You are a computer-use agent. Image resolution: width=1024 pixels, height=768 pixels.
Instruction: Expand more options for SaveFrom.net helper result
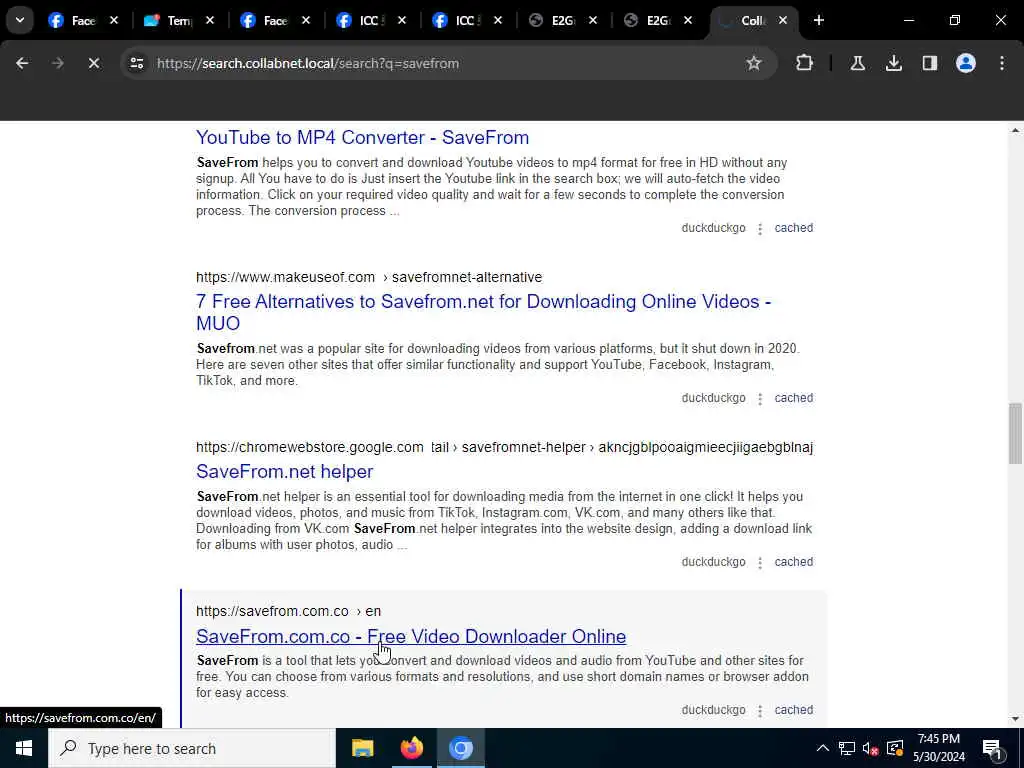[760, 562]
